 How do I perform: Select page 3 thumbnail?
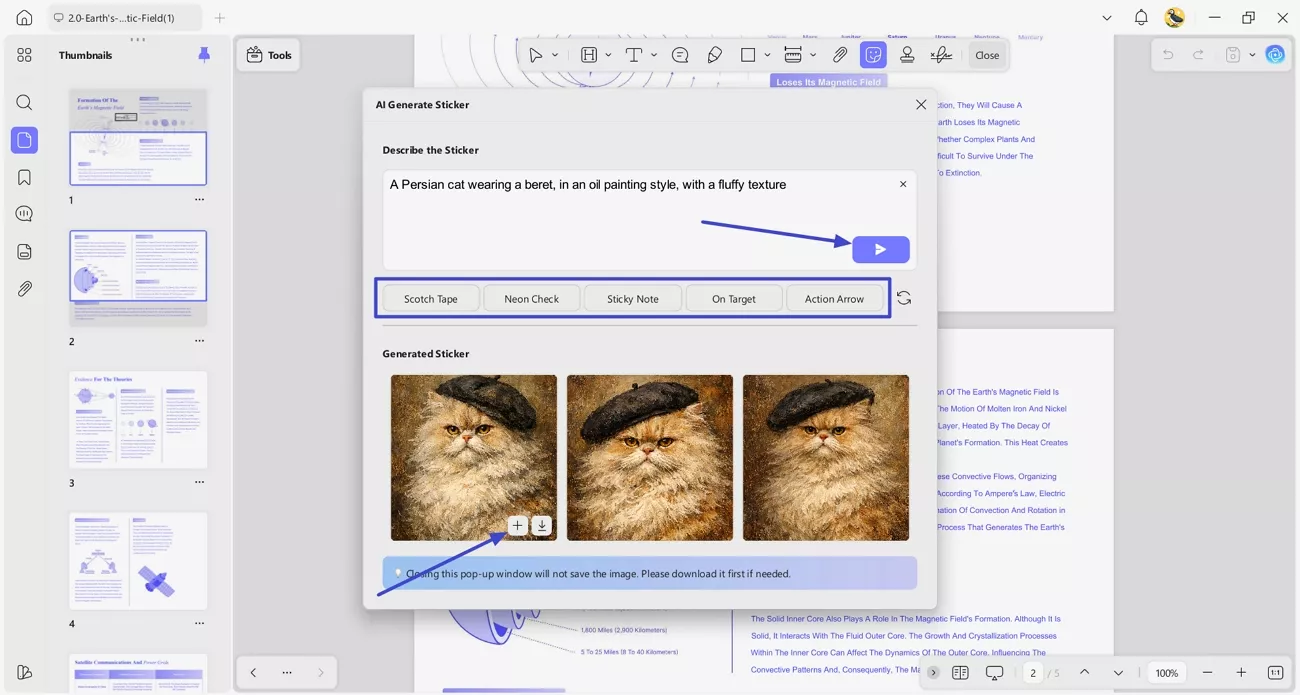pyautogui.click(x=138, y=419)
